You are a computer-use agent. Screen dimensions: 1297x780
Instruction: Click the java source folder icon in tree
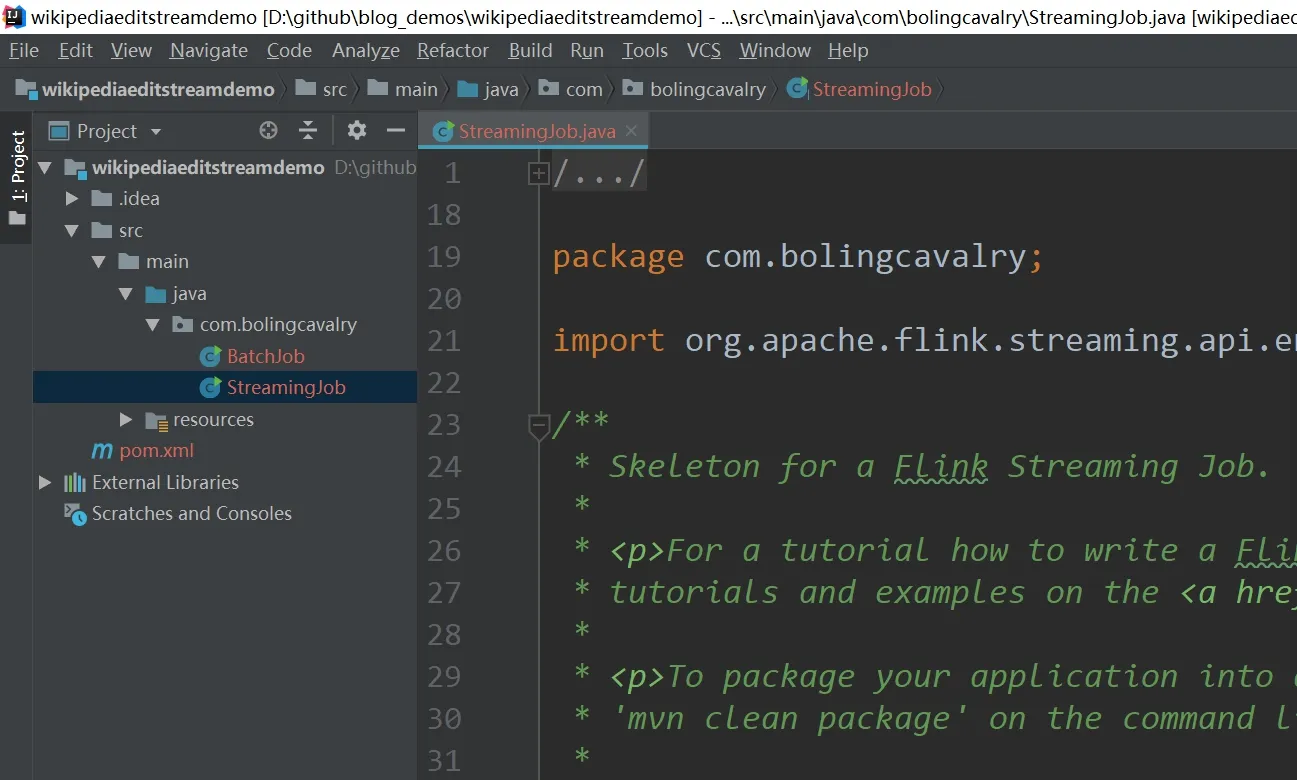point(156,294)
